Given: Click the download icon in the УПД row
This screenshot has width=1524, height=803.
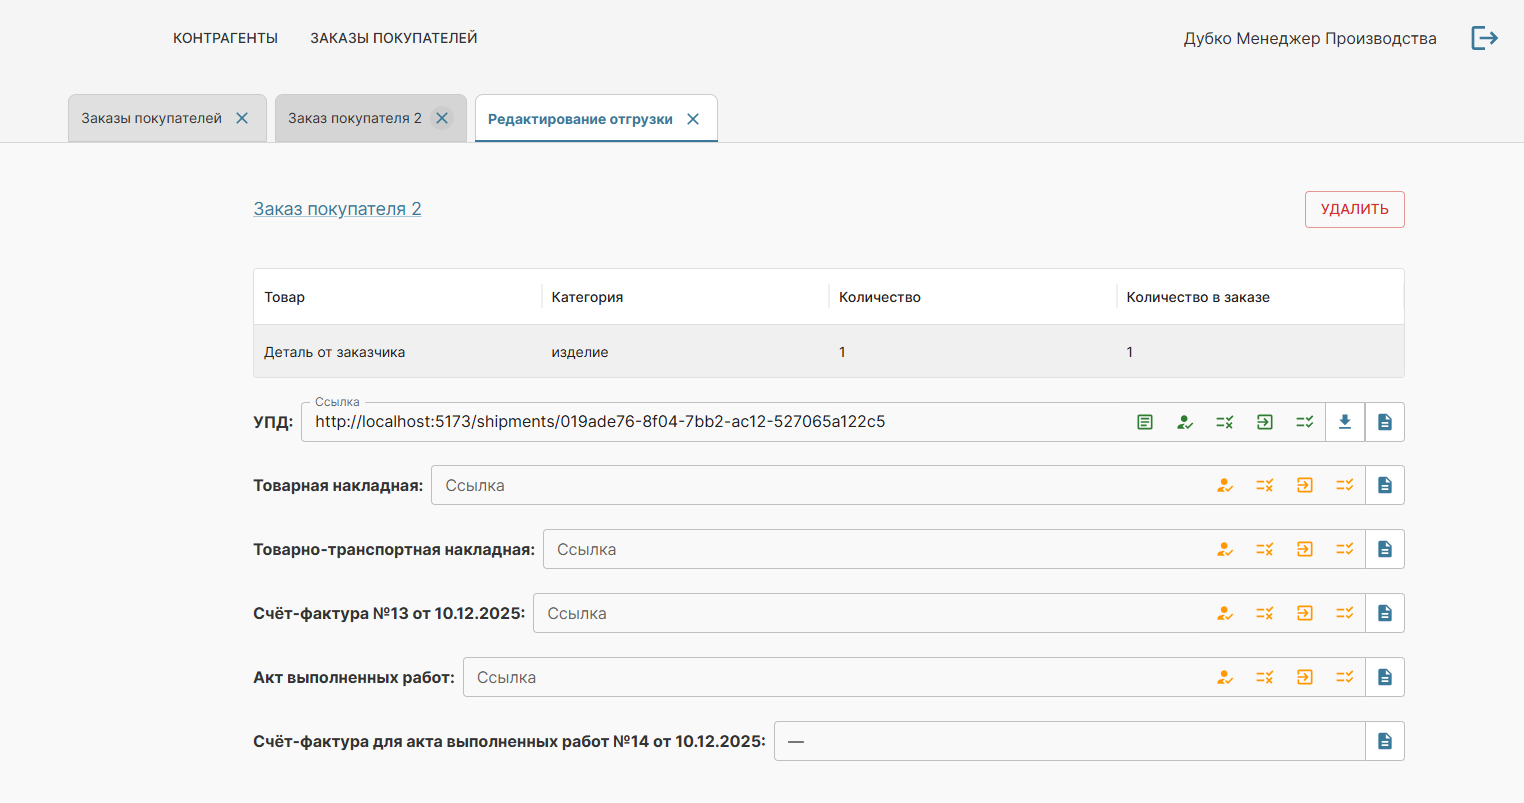Looking at the screenshot, I should click(x=1345, y=422).
